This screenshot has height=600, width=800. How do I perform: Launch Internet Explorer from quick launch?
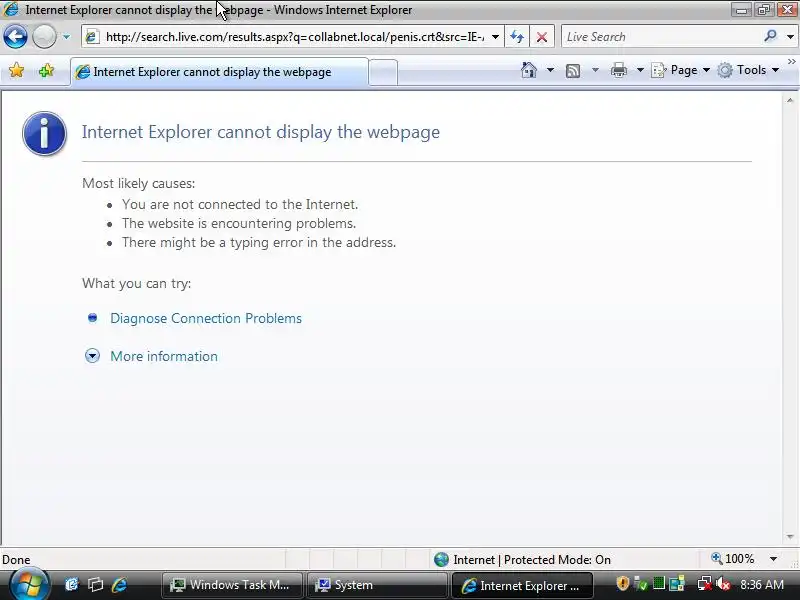pyautogui.click(x=119, y=585)
